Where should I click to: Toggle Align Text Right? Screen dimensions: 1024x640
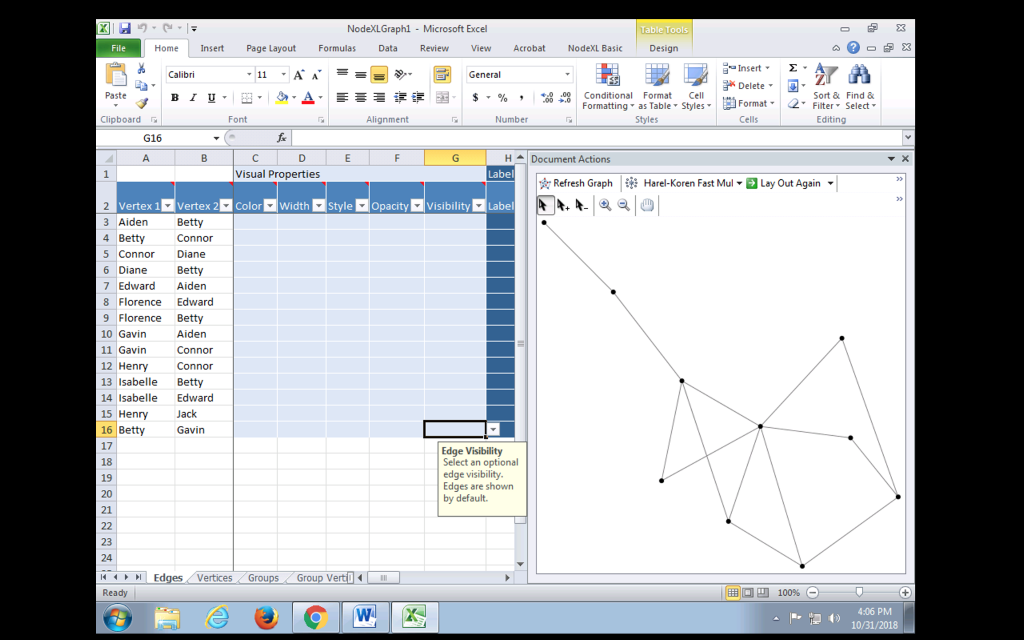379,97
